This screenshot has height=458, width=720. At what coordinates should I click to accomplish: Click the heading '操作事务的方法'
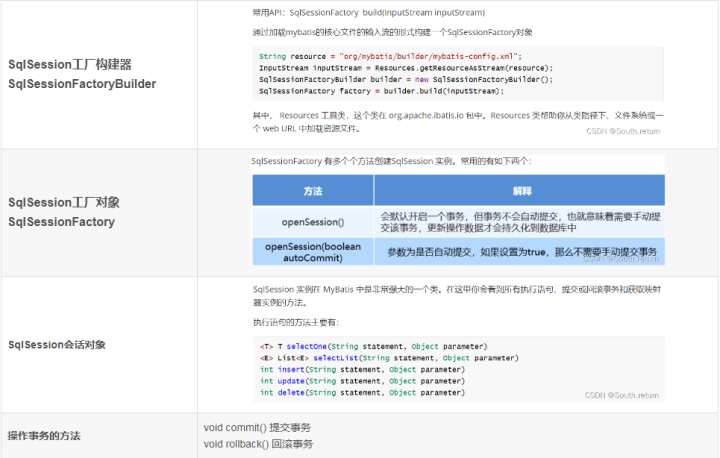click(44, 436)
